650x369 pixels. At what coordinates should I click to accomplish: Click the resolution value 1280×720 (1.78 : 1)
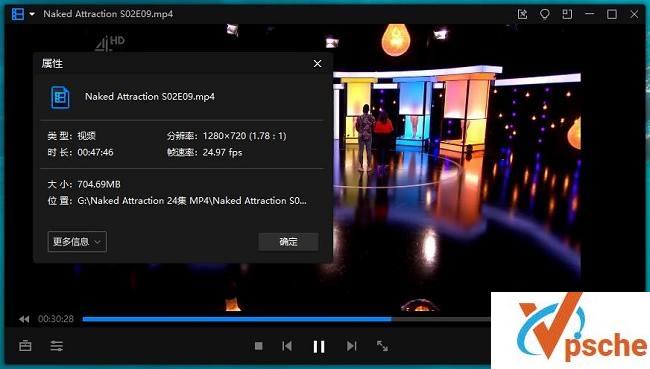point(245,136)
